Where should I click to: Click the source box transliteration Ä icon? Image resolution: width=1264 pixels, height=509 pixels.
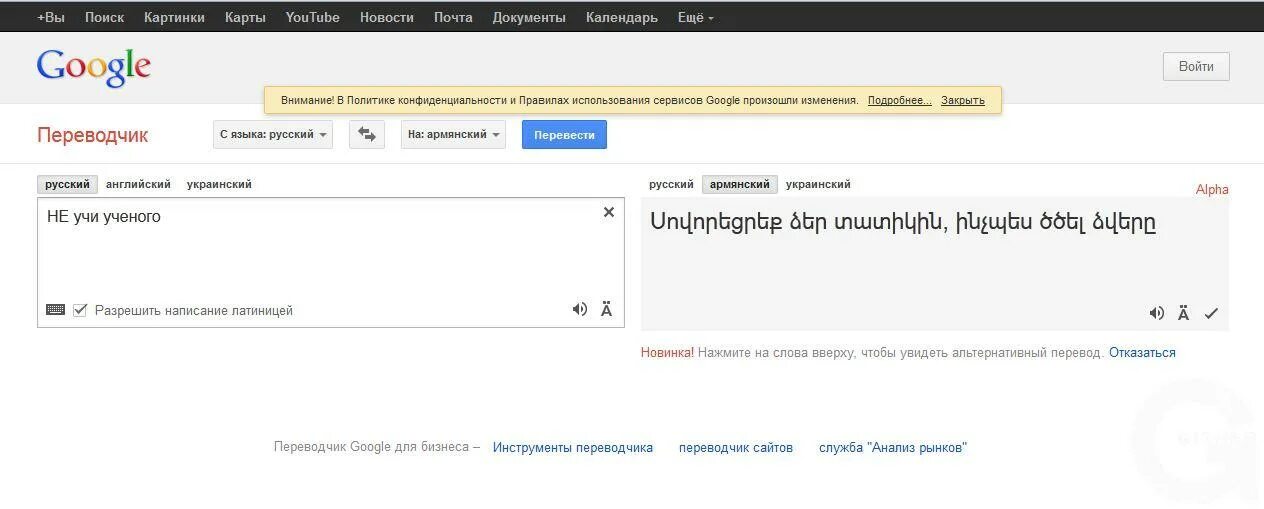tap(606, 309)
